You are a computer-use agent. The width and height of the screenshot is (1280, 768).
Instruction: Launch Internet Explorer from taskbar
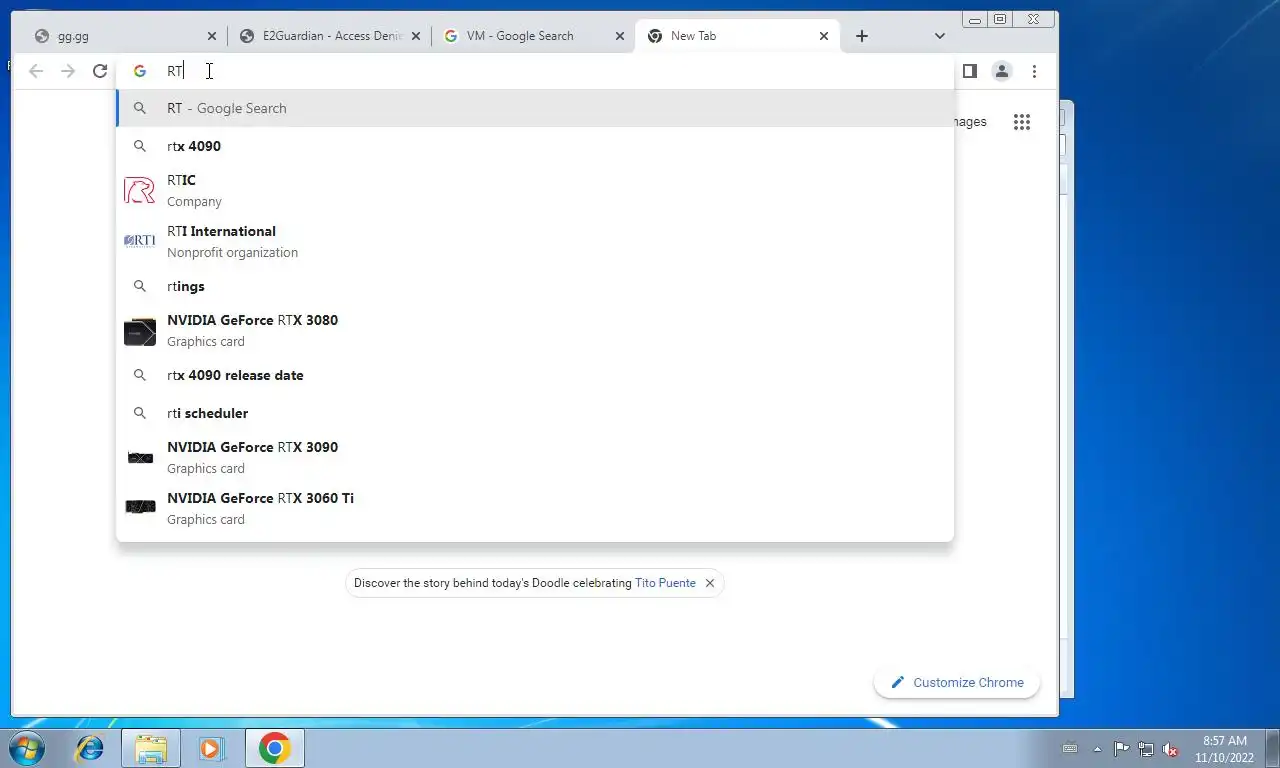(90, 748)
